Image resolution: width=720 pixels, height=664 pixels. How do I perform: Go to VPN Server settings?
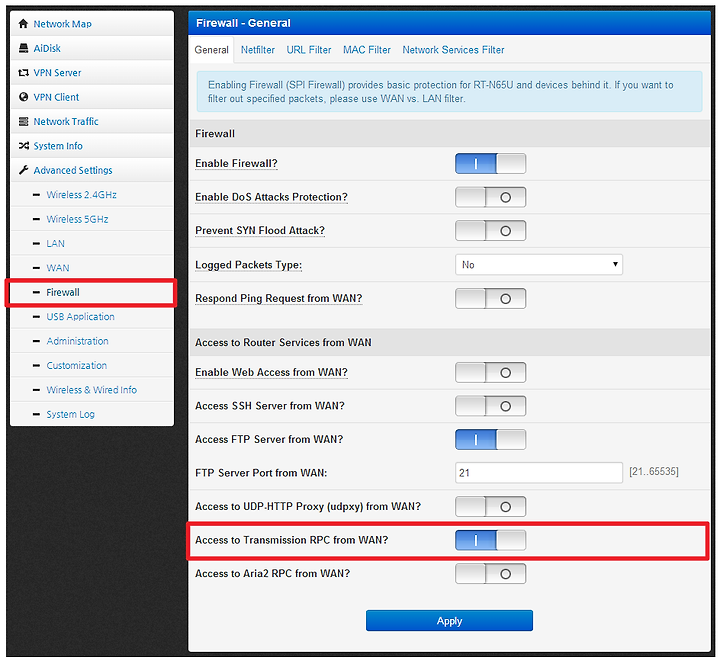57,73
